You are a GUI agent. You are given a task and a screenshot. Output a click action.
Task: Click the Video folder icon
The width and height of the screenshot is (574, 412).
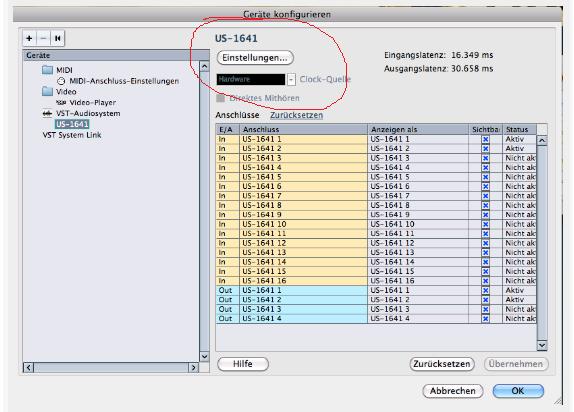(48, 91)
